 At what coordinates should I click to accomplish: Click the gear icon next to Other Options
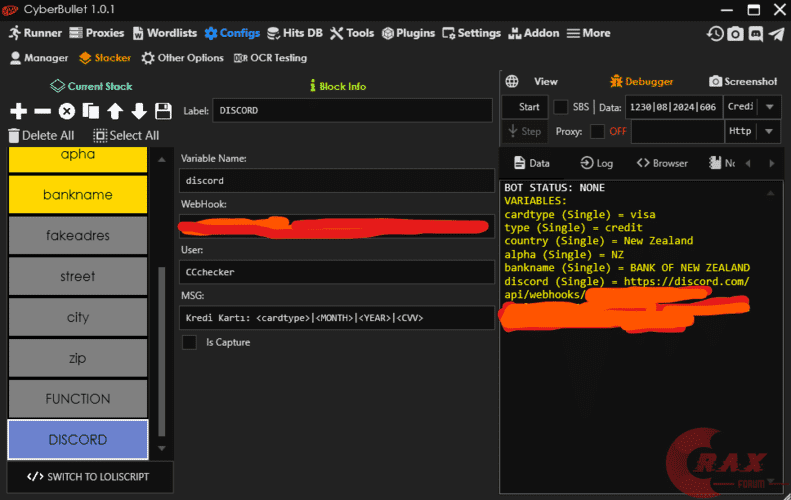click(148, 58)
